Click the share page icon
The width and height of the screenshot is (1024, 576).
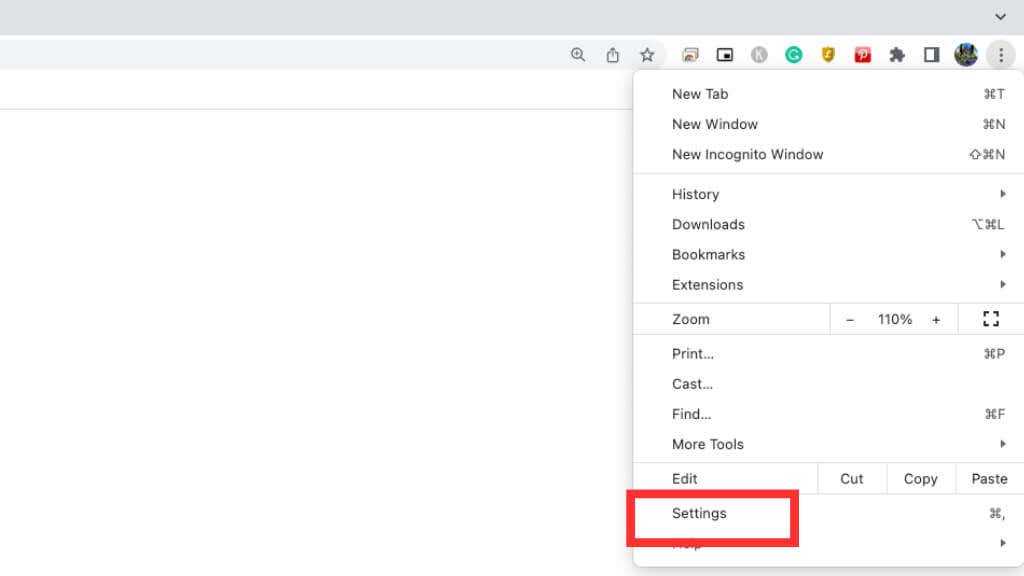click(x=613, y=55)
